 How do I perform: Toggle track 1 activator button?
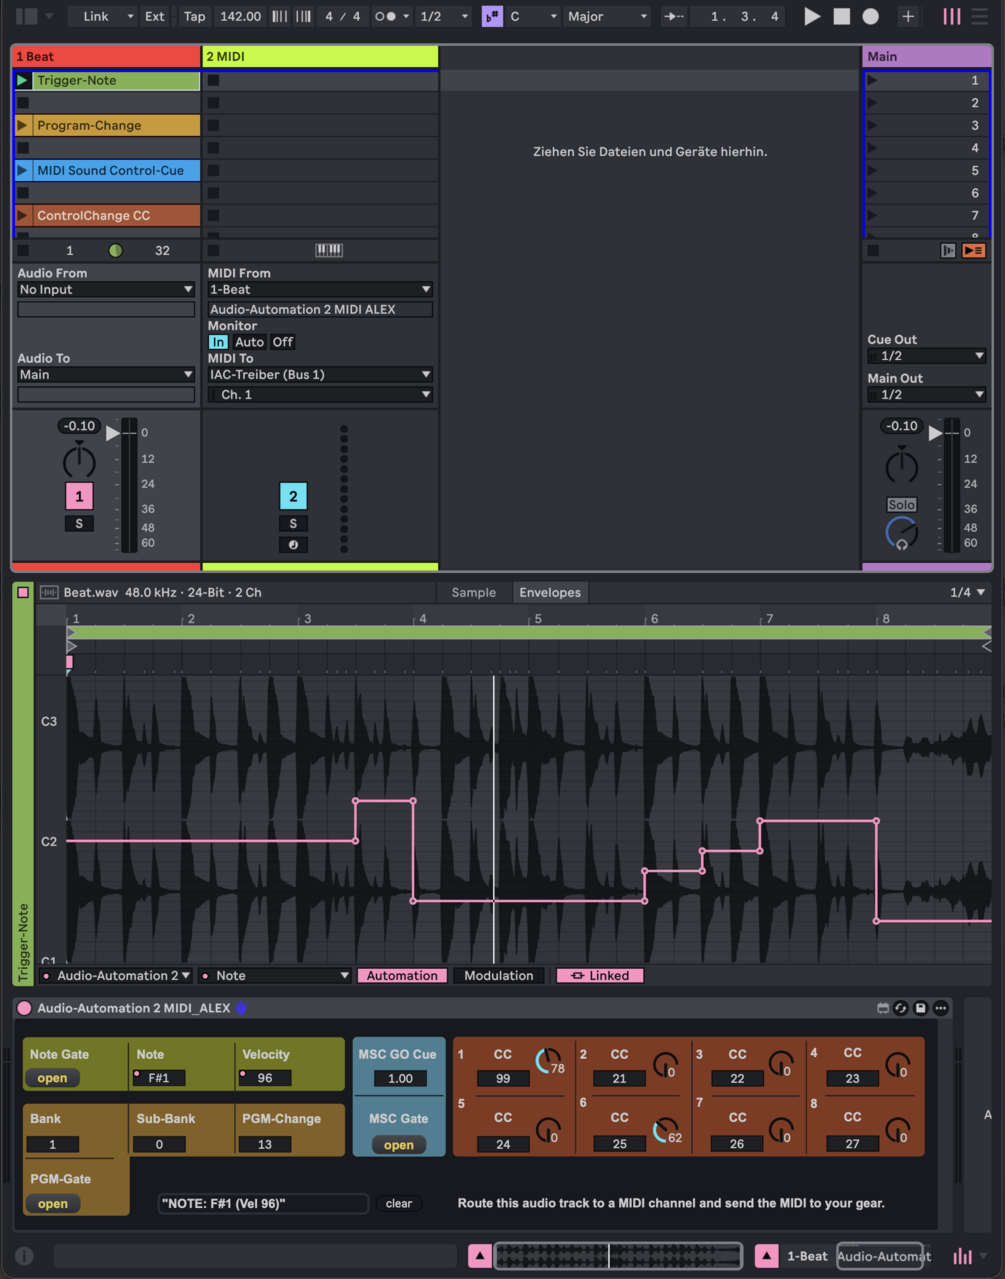click(79, 496)
